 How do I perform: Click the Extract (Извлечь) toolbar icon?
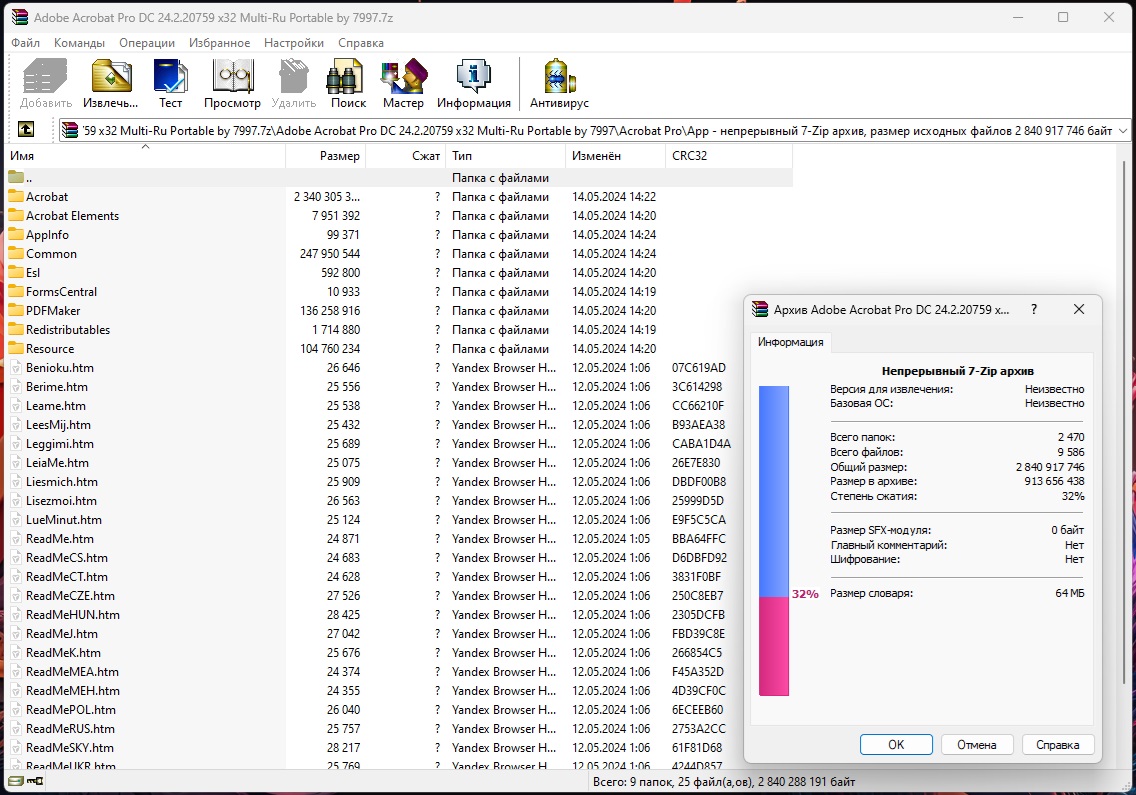(x=111, y=78)
